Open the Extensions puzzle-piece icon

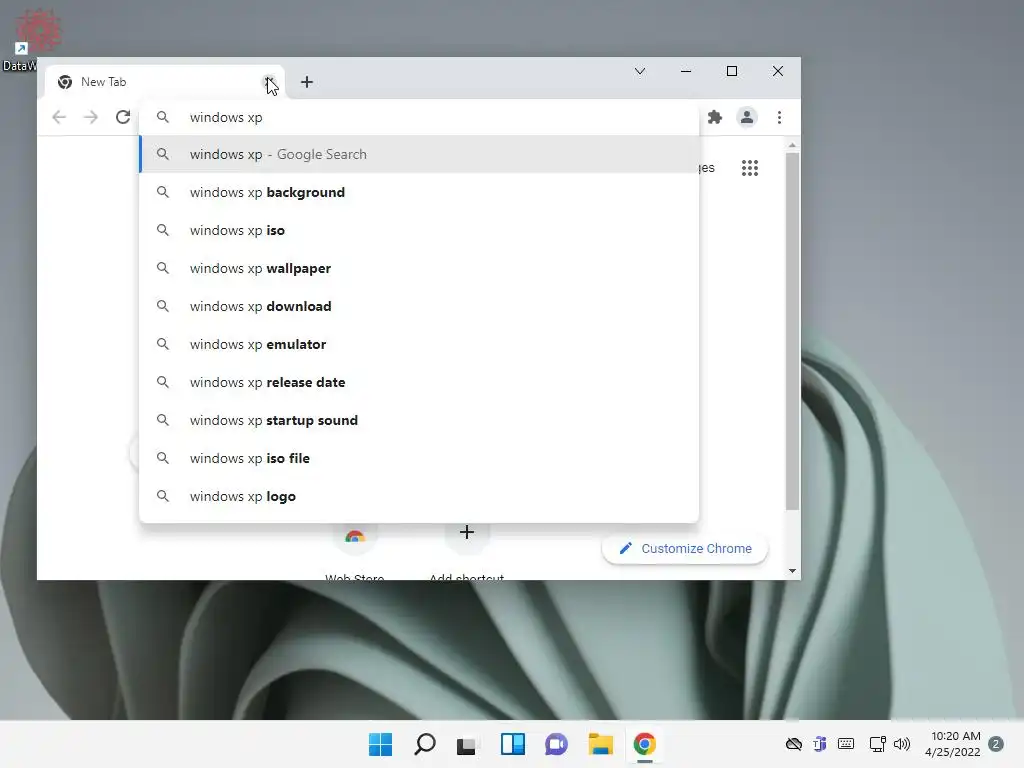click(715, 118)
